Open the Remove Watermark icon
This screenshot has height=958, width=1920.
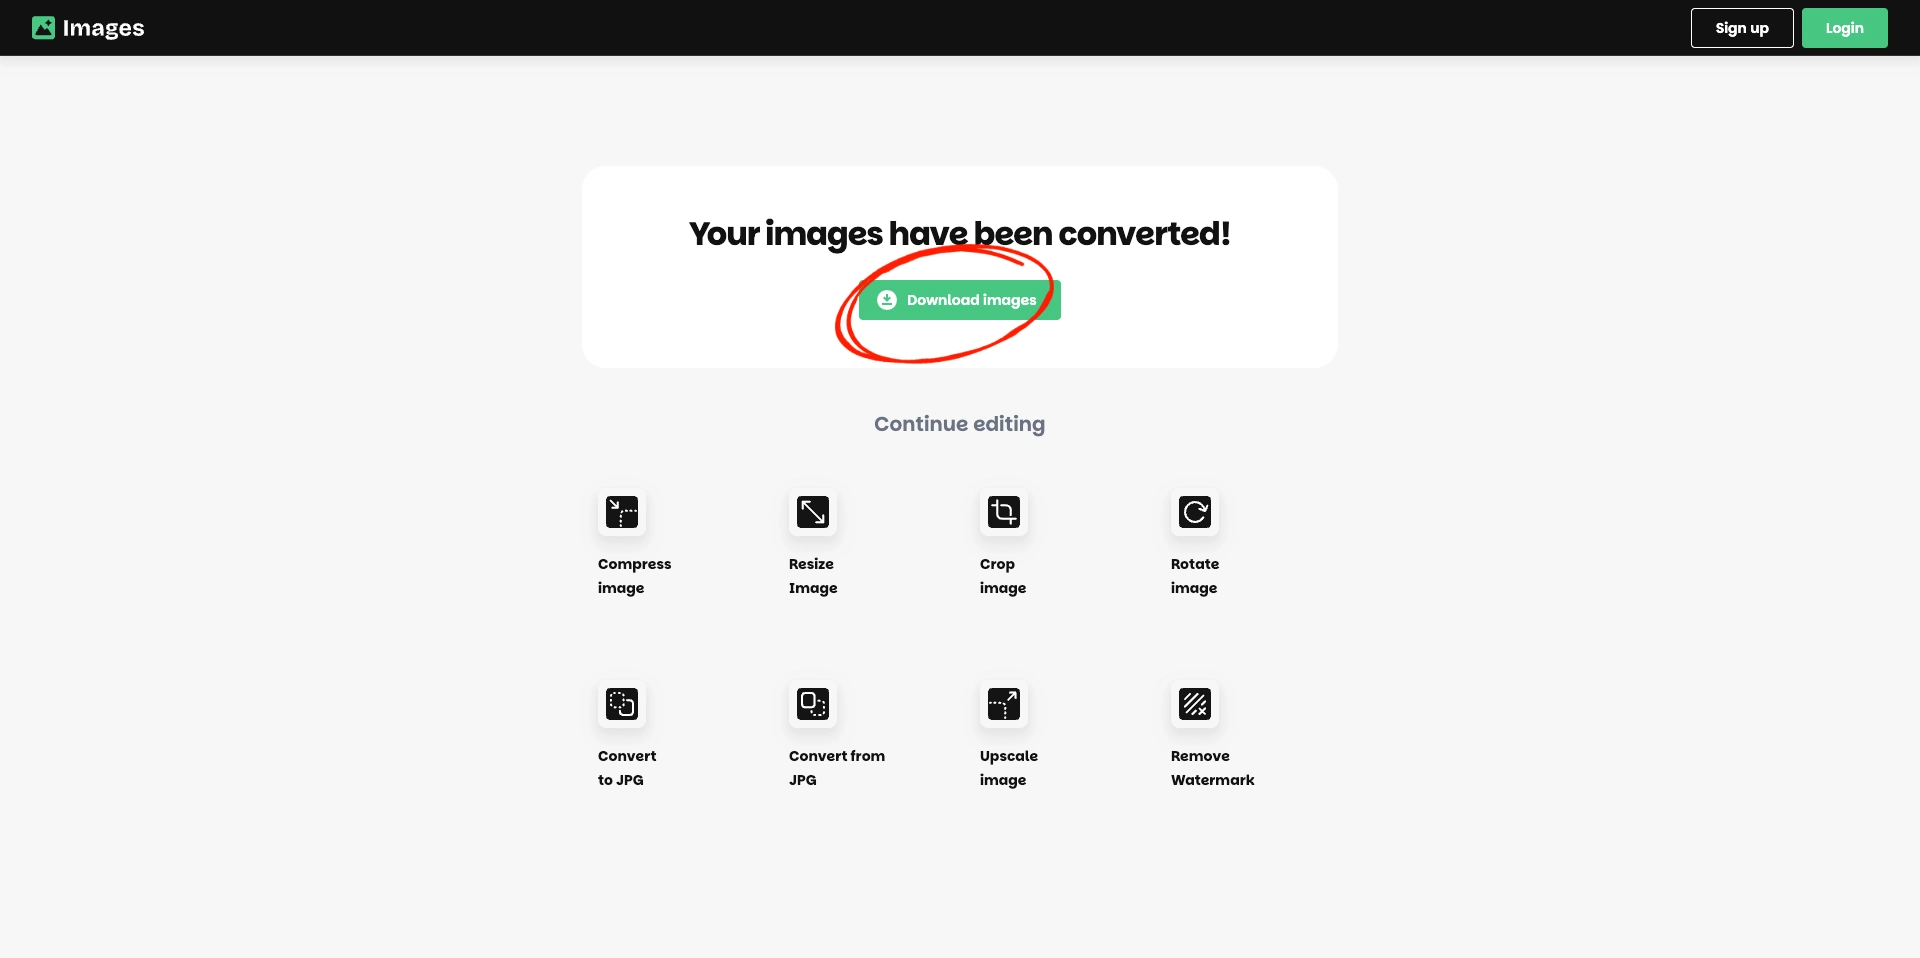tap(1195, 704)
